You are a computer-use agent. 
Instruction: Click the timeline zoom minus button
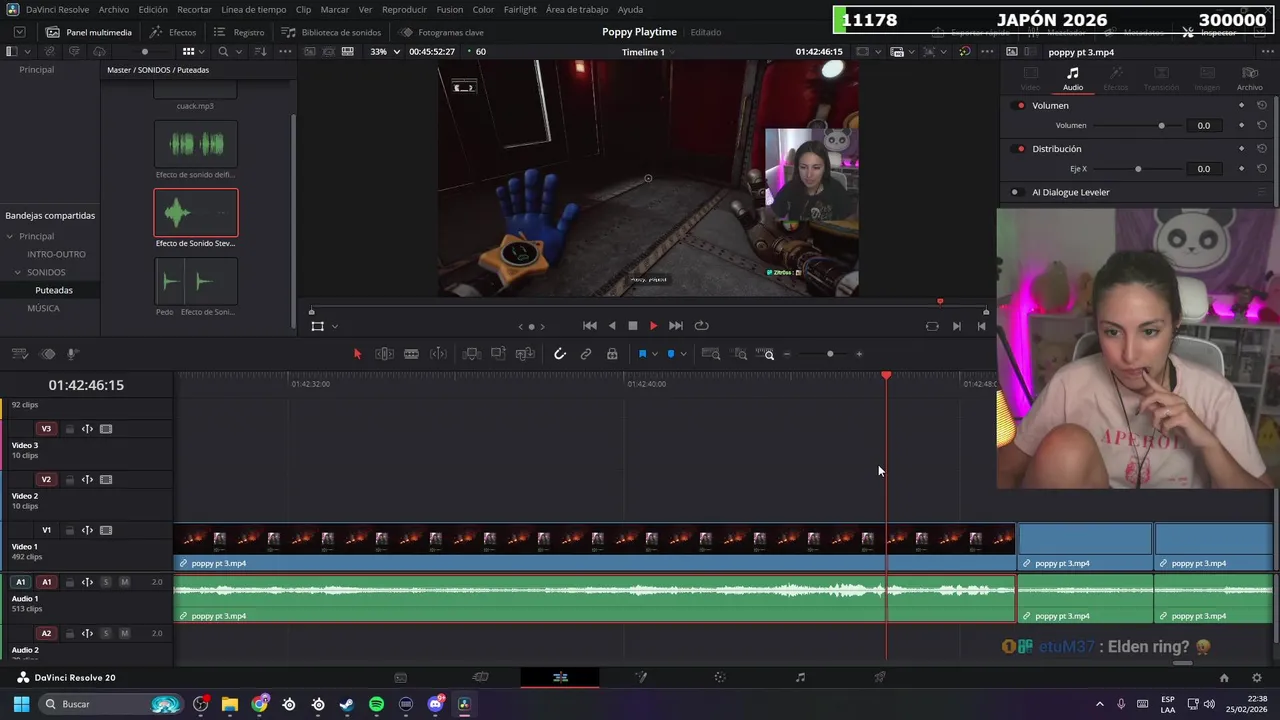coord(787,354)
